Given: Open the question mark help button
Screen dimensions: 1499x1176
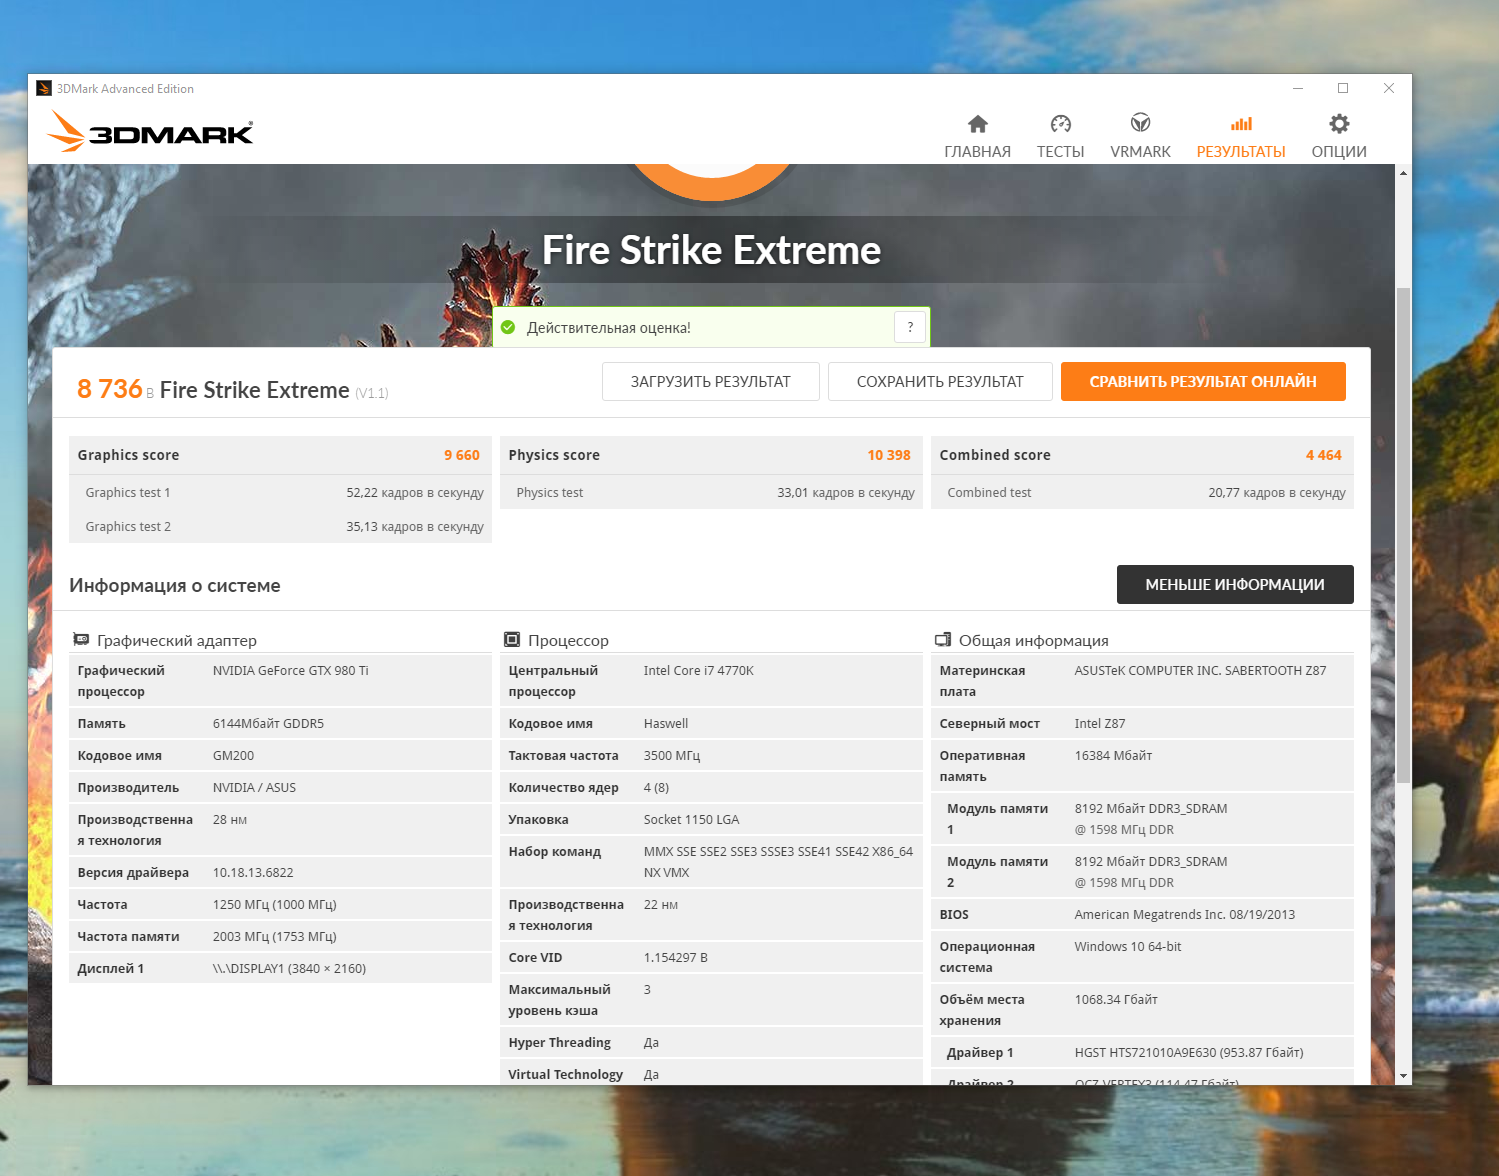Looking at the screenshot, I should (910, 327).
